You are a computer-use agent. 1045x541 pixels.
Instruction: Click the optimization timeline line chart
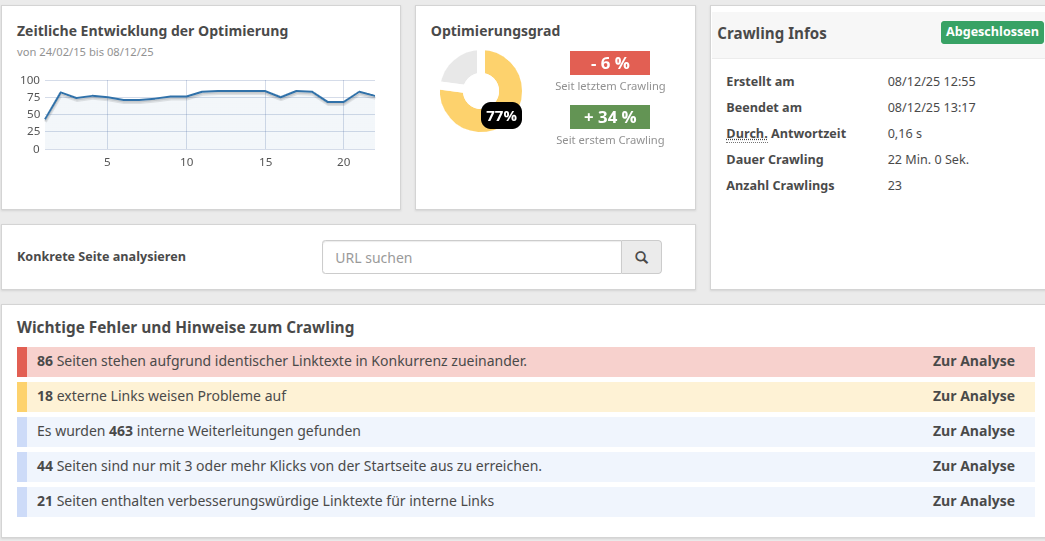click(x=210, y=110)
